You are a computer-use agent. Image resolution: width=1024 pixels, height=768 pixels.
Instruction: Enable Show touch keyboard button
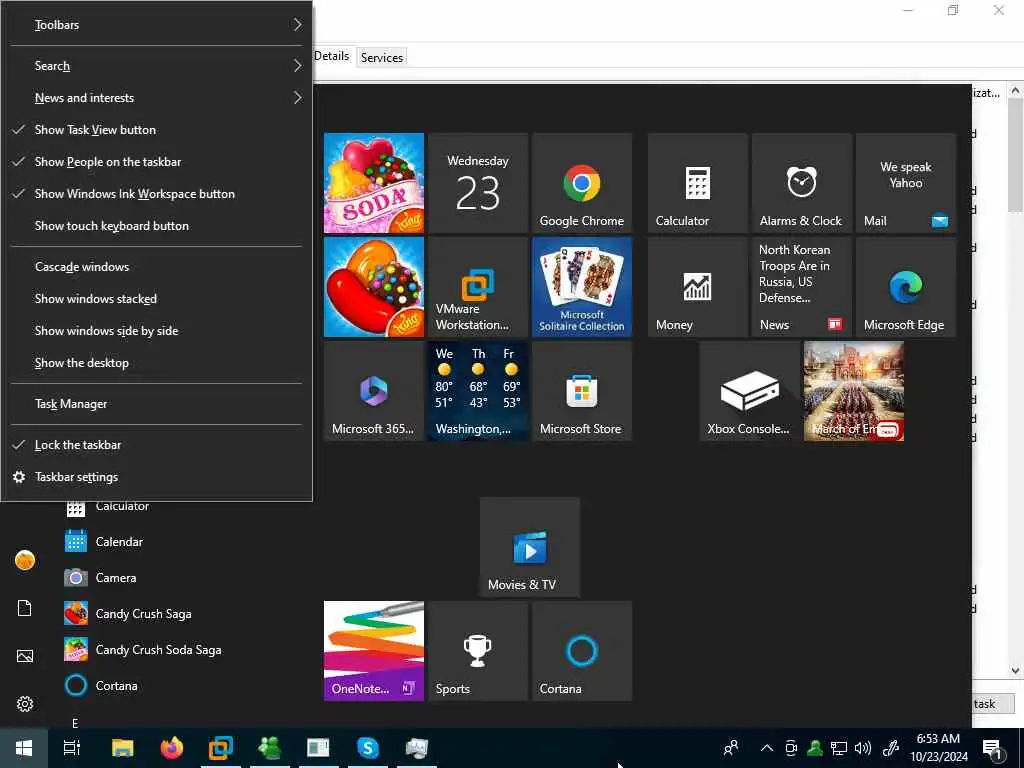pyautogui.click(x=157, y=225)
